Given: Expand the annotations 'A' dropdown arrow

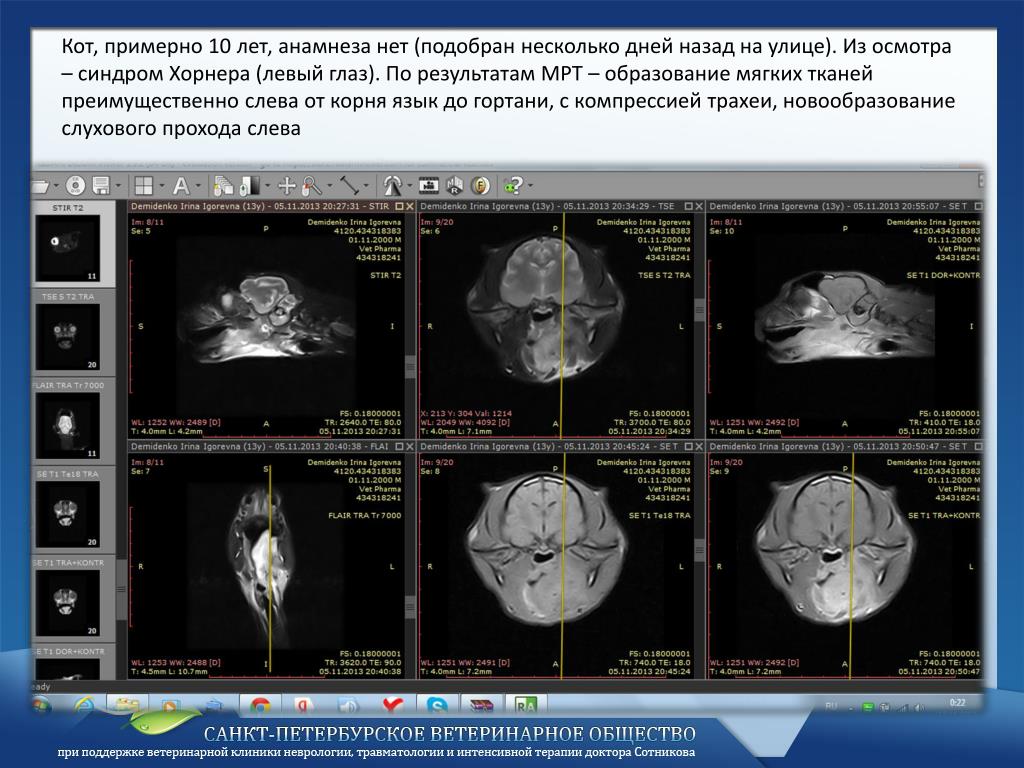Looking at the screenshot, I should [199, 186].
